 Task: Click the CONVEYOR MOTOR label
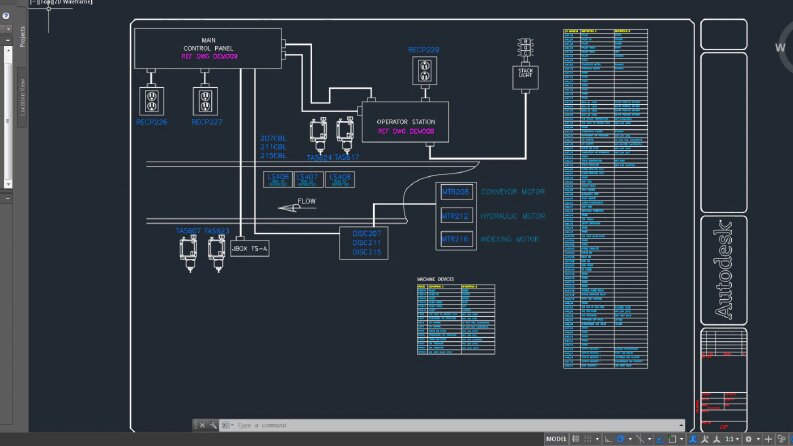pyautogui.click(x=513, y=192)
